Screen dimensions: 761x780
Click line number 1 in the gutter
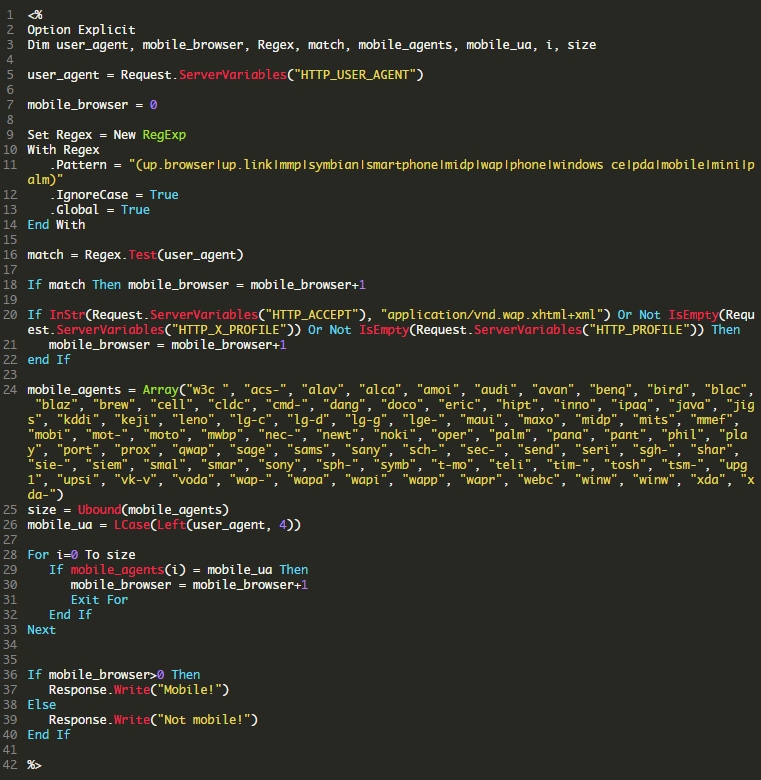[10, 15]
